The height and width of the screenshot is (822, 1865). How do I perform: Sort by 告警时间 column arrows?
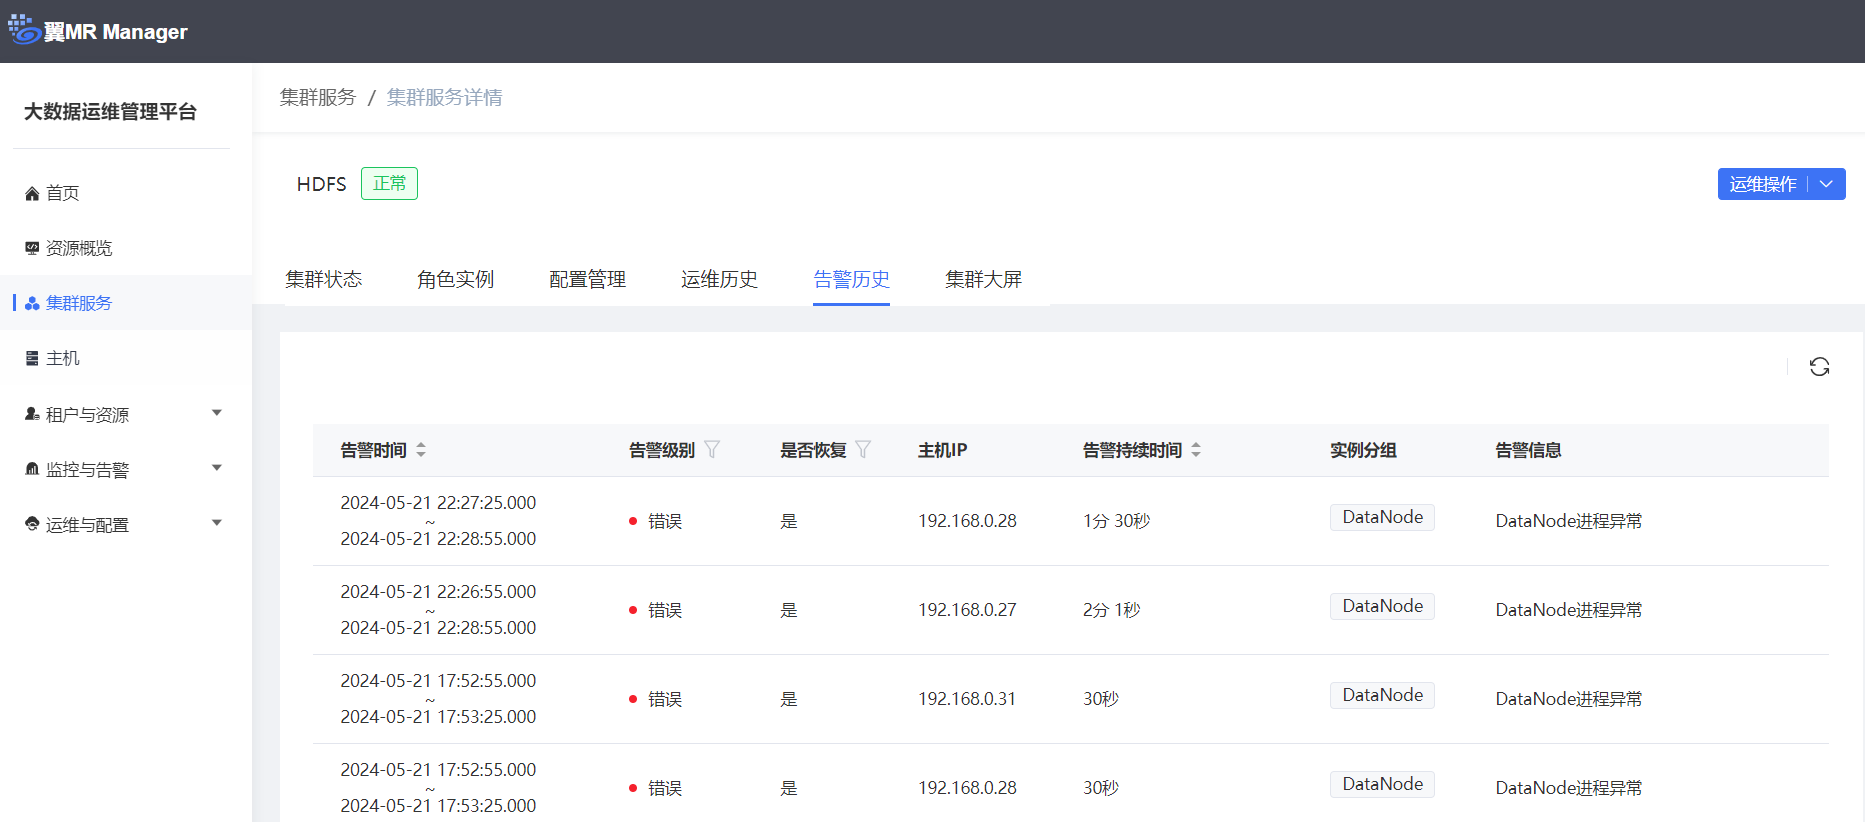tap(421, 450)
